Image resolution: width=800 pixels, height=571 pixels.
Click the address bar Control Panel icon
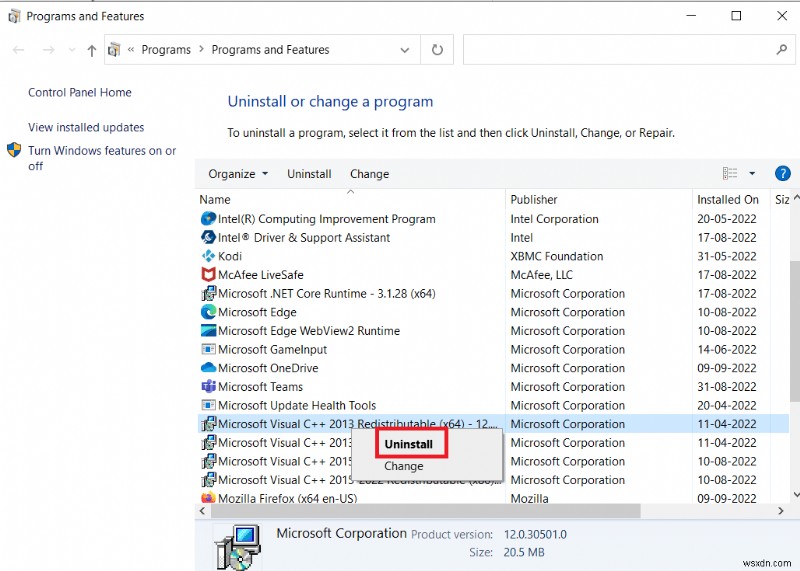click(114, 49)
